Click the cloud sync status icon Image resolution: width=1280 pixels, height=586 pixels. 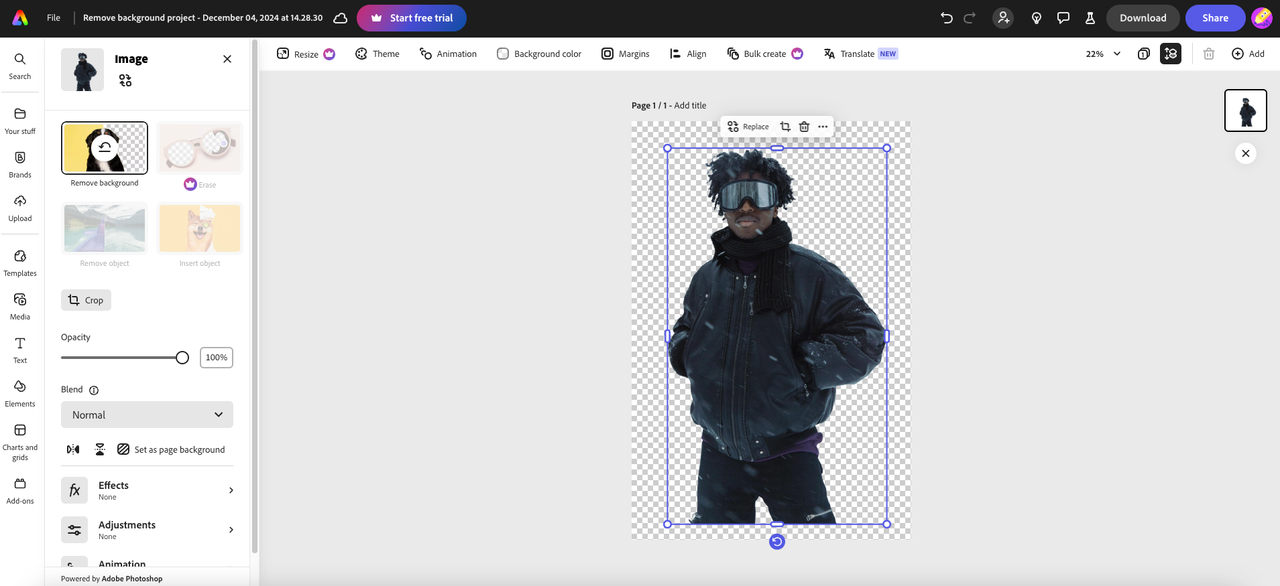tap(340, 18)
